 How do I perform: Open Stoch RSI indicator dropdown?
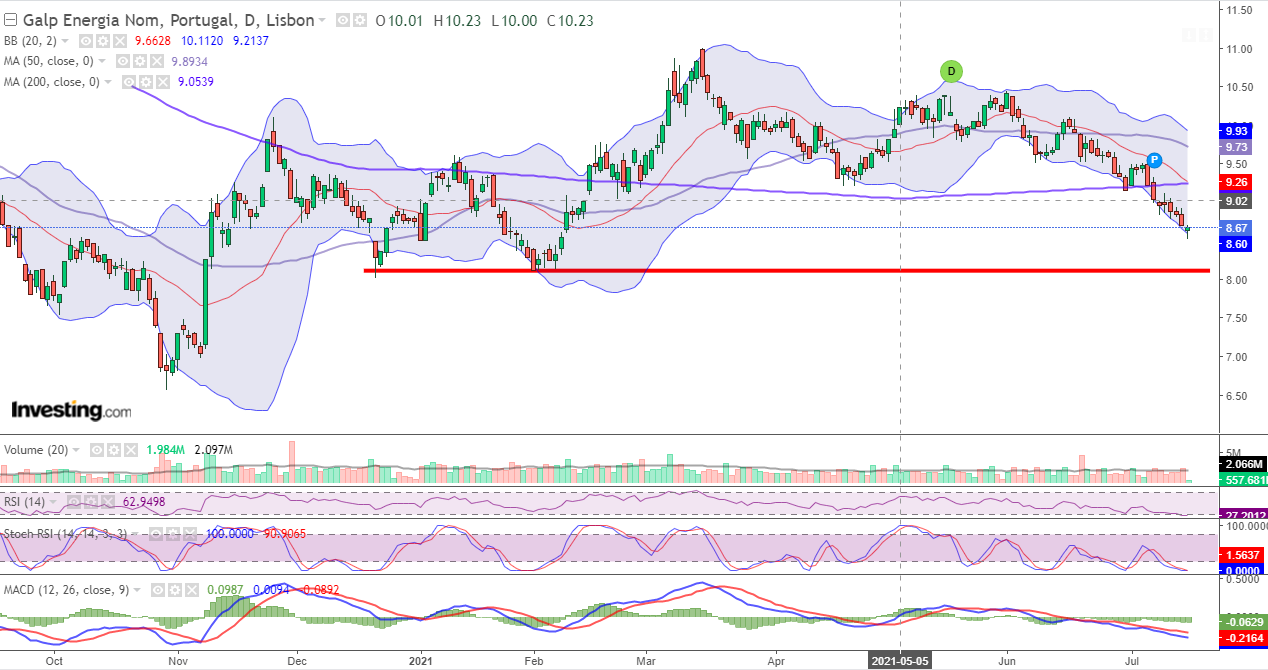point(136,533)
